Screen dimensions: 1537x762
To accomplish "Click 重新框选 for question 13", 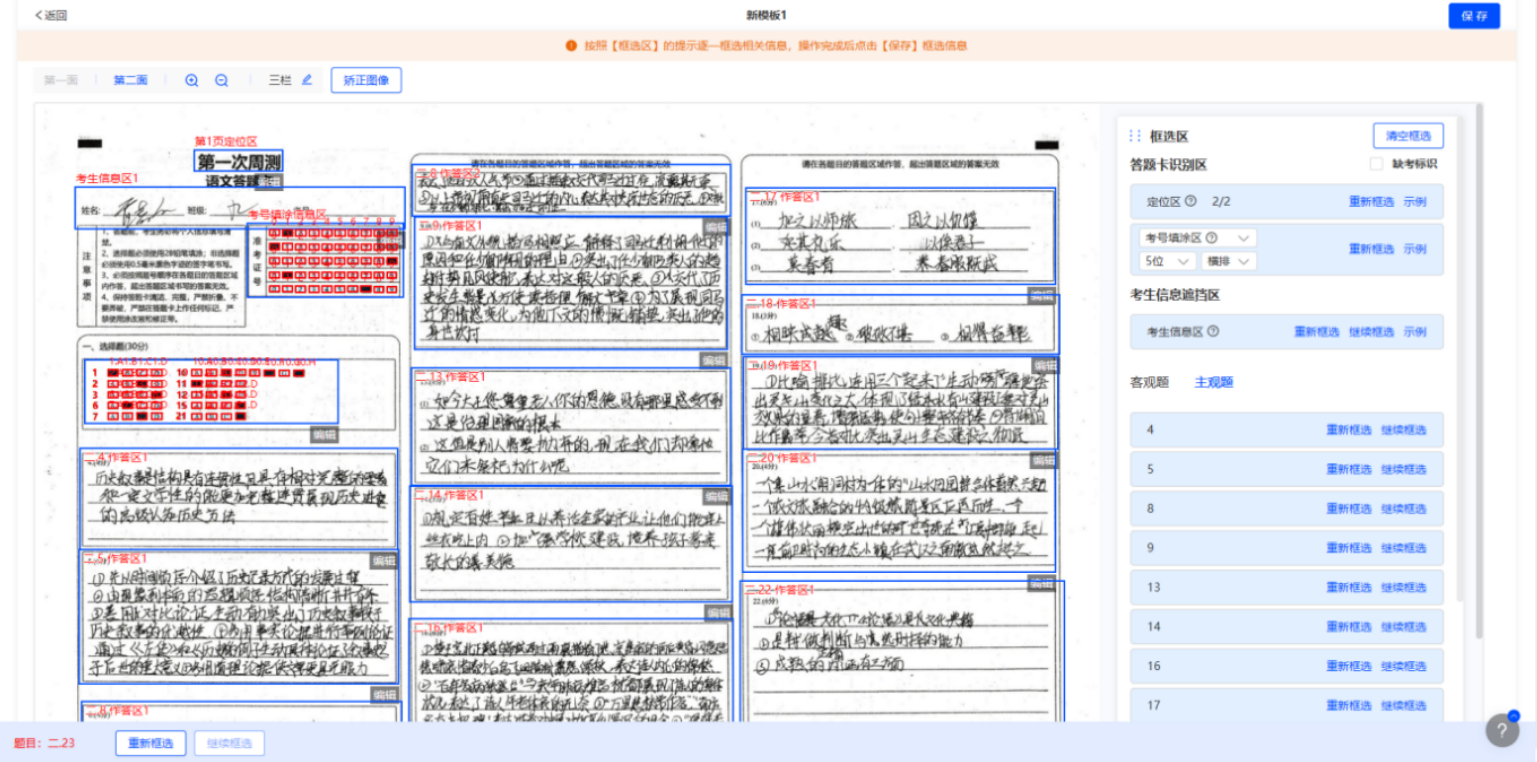I will [1349, 587].
